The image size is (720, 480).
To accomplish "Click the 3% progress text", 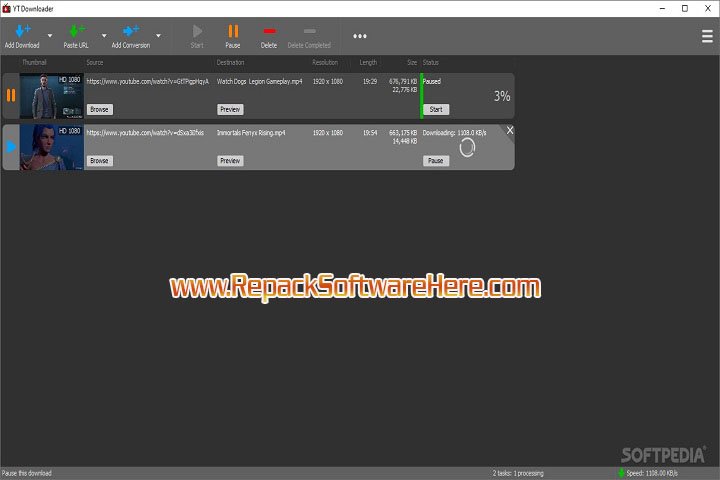I will pyautogui.click(x=502, y=96).
